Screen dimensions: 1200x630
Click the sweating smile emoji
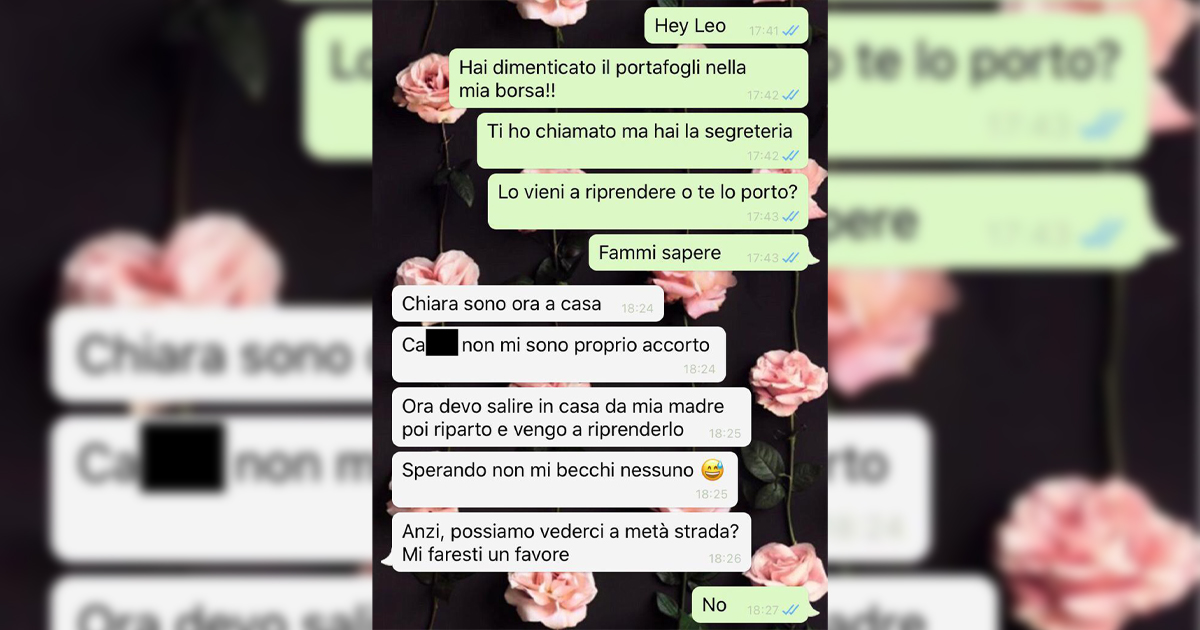coord(712,469)
